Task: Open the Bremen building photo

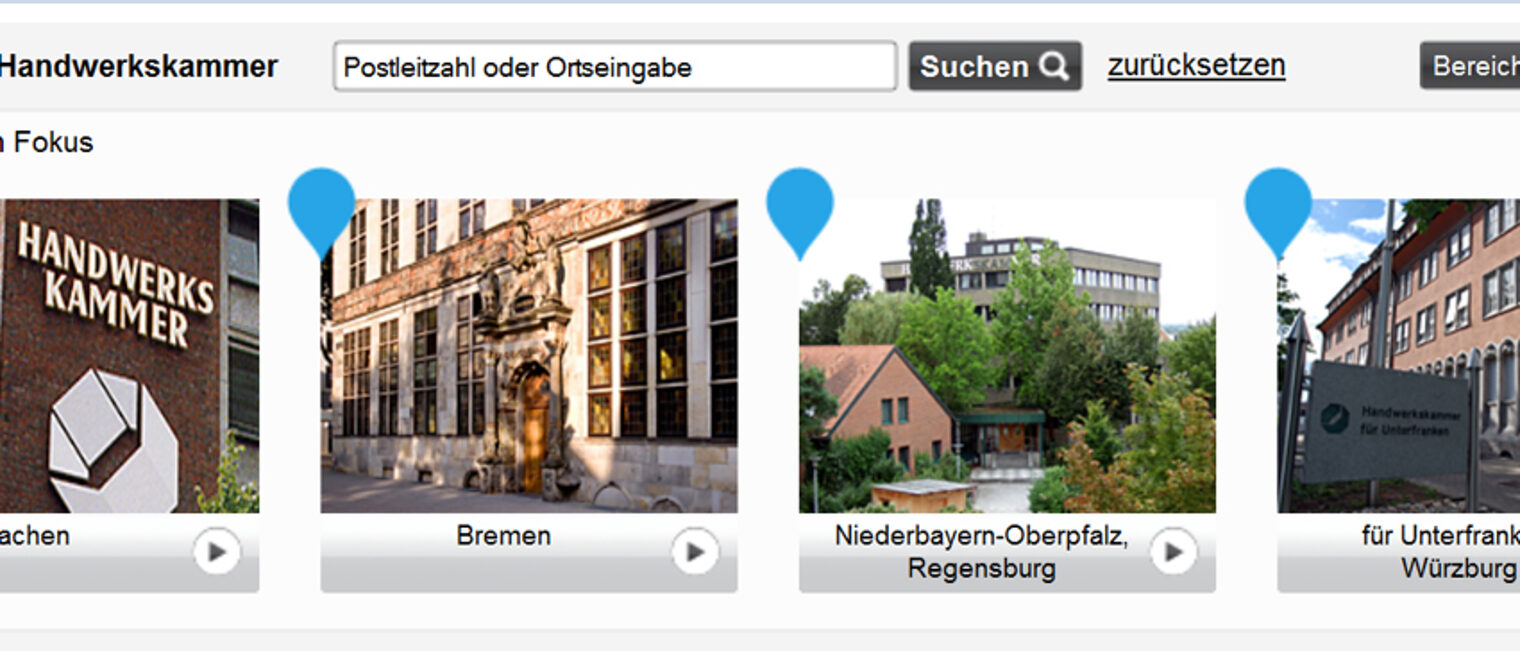Action: 529,356
